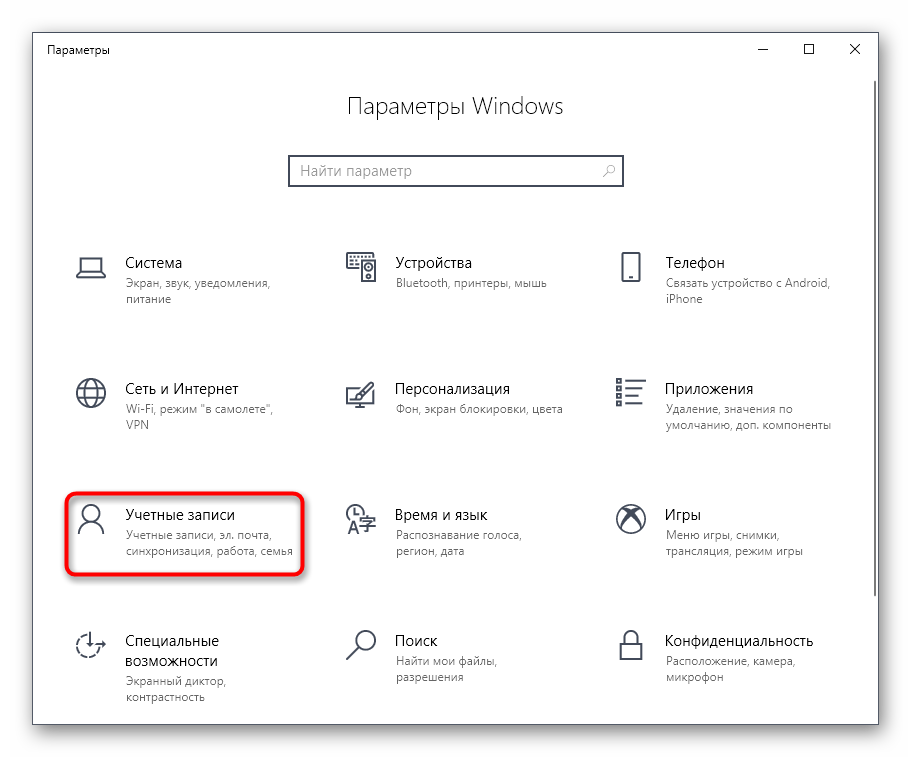Open the Сеть и Интернет globe icon
Viewport: 911px width, 757px height.
91,393
